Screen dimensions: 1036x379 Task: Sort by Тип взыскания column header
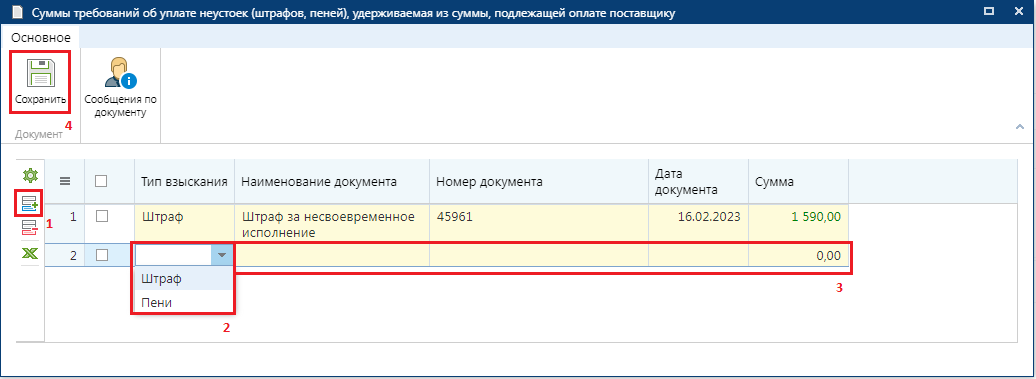(184, 182)
